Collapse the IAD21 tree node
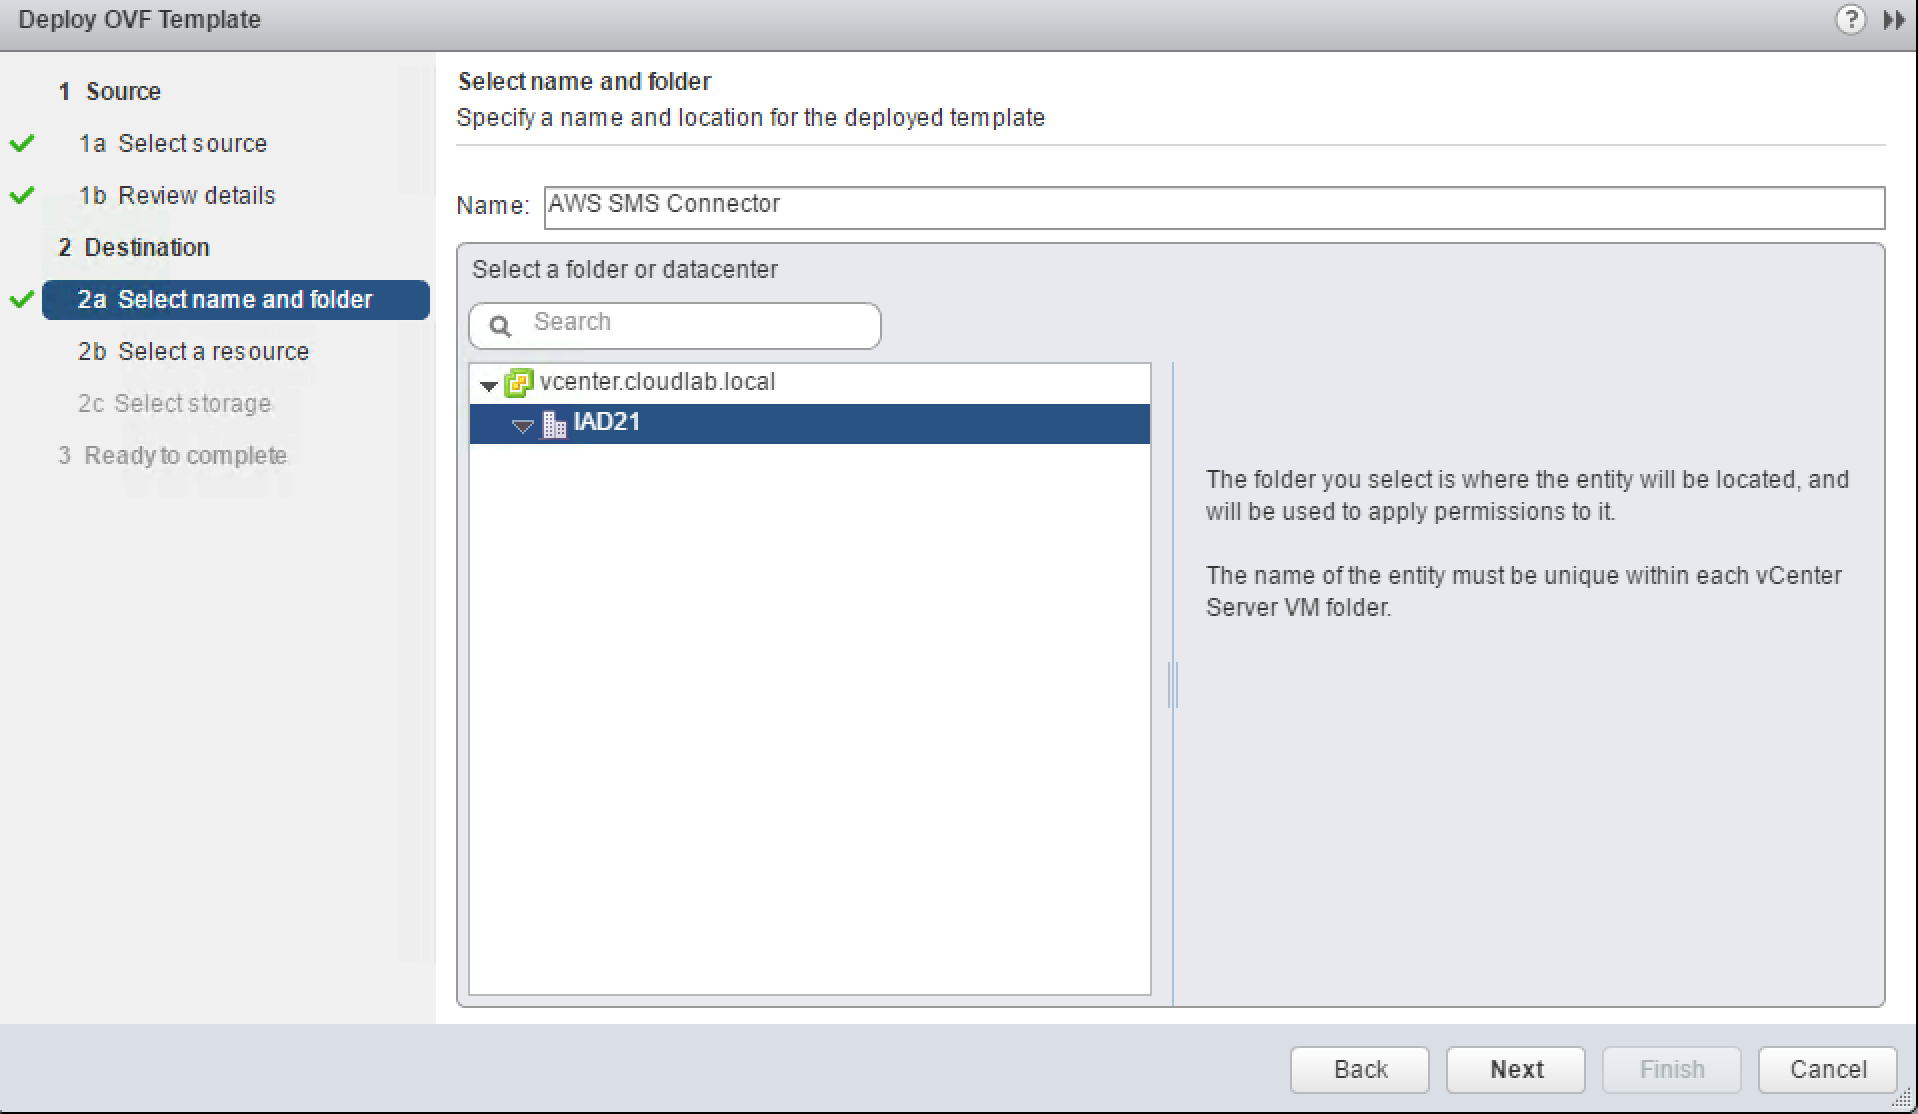 point(522,425)
